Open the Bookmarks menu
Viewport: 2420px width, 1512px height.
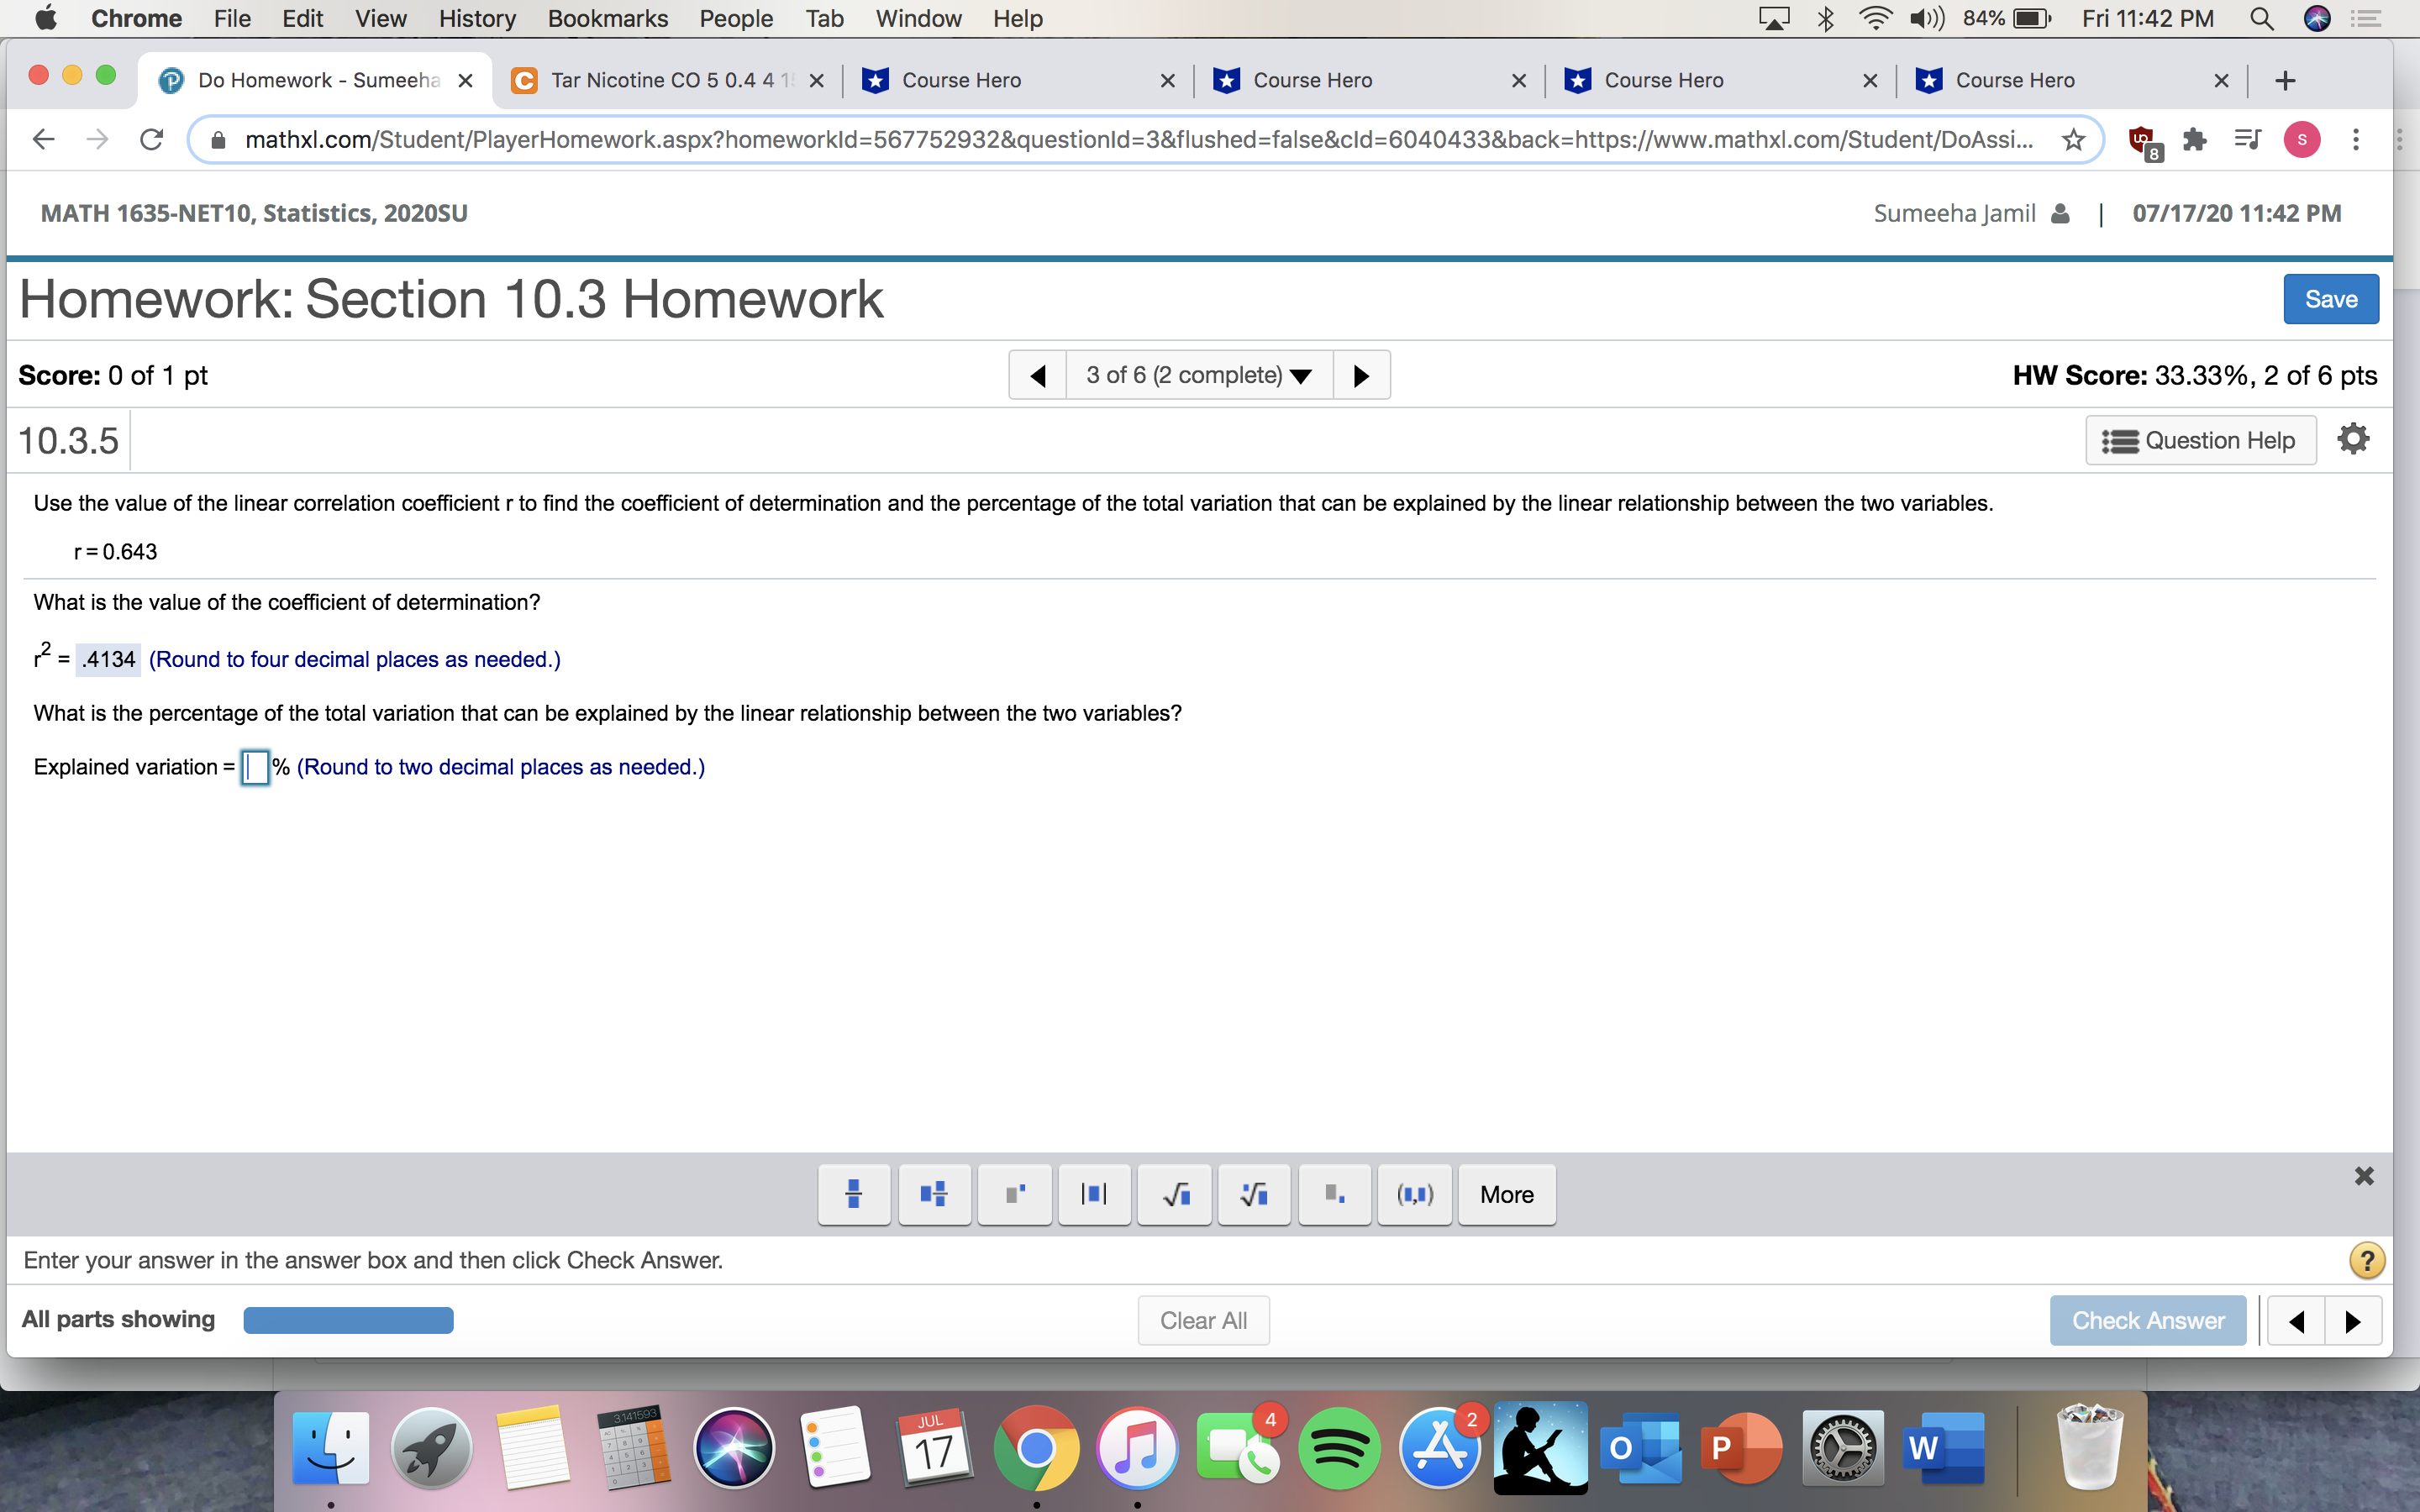[608, 18]
